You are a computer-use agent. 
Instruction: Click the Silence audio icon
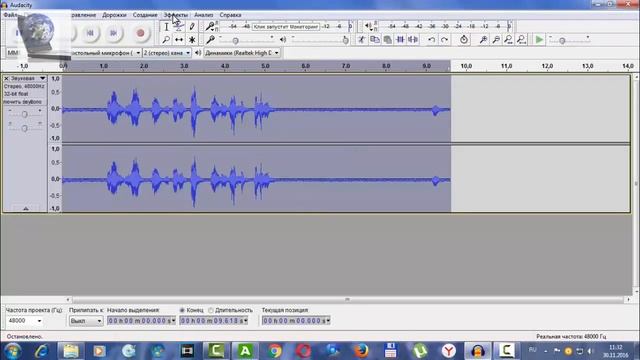click(x=413, y=40)
